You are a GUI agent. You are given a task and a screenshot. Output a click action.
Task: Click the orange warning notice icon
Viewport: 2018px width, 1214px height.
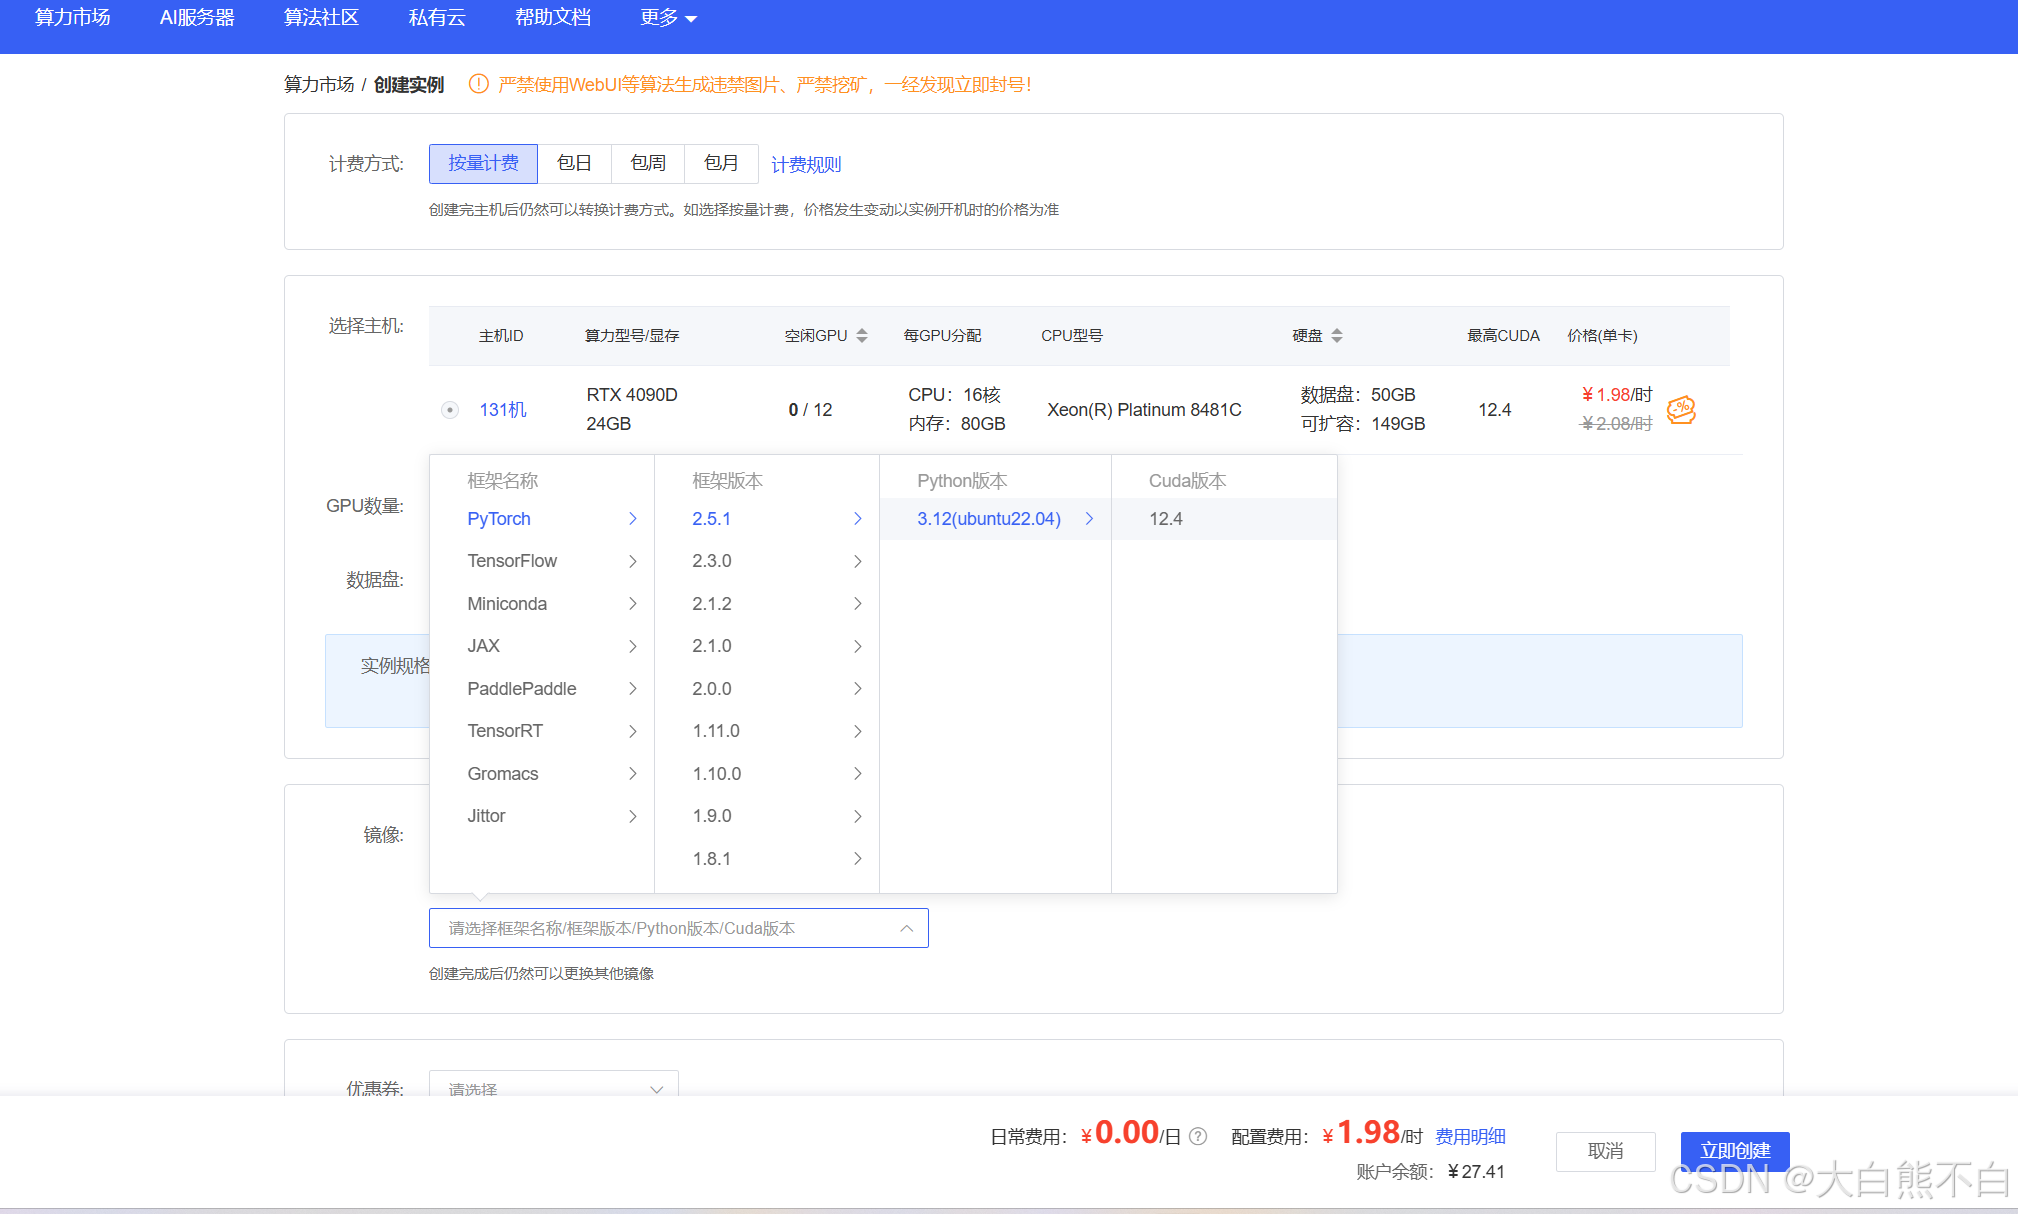479,84
